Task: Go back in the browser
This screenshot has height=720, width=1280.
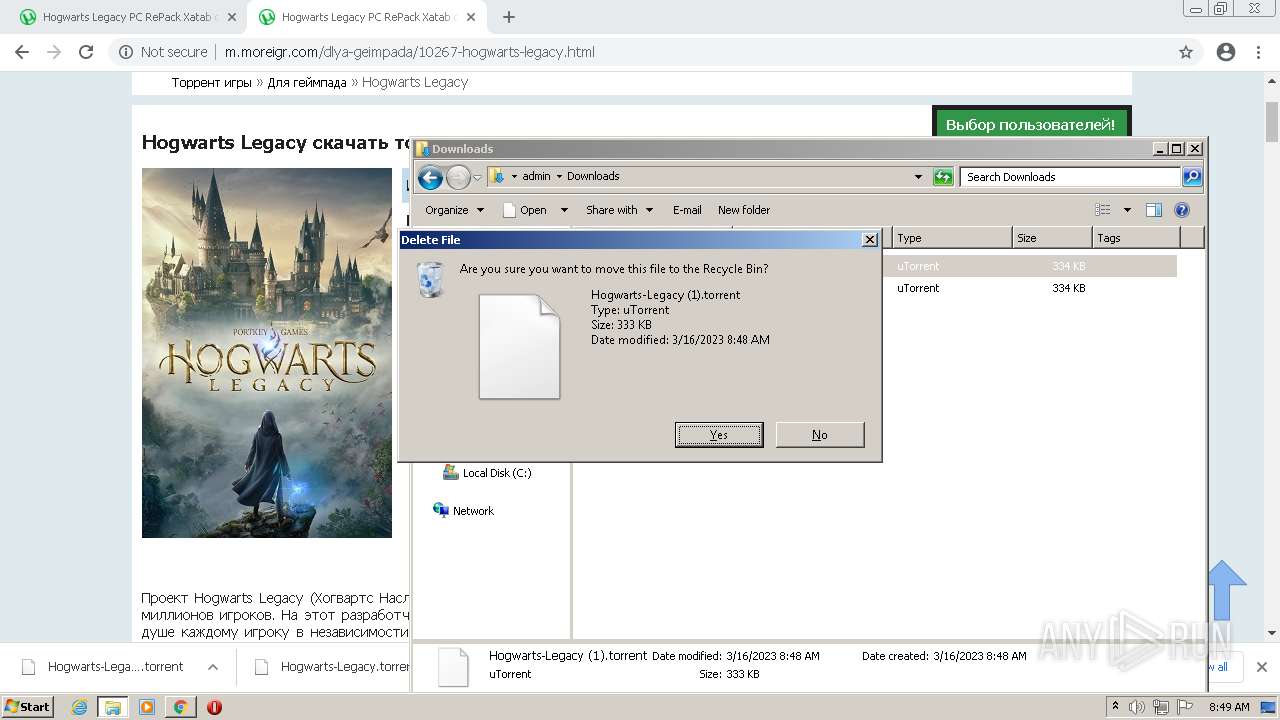Action: tap(22, 52)
